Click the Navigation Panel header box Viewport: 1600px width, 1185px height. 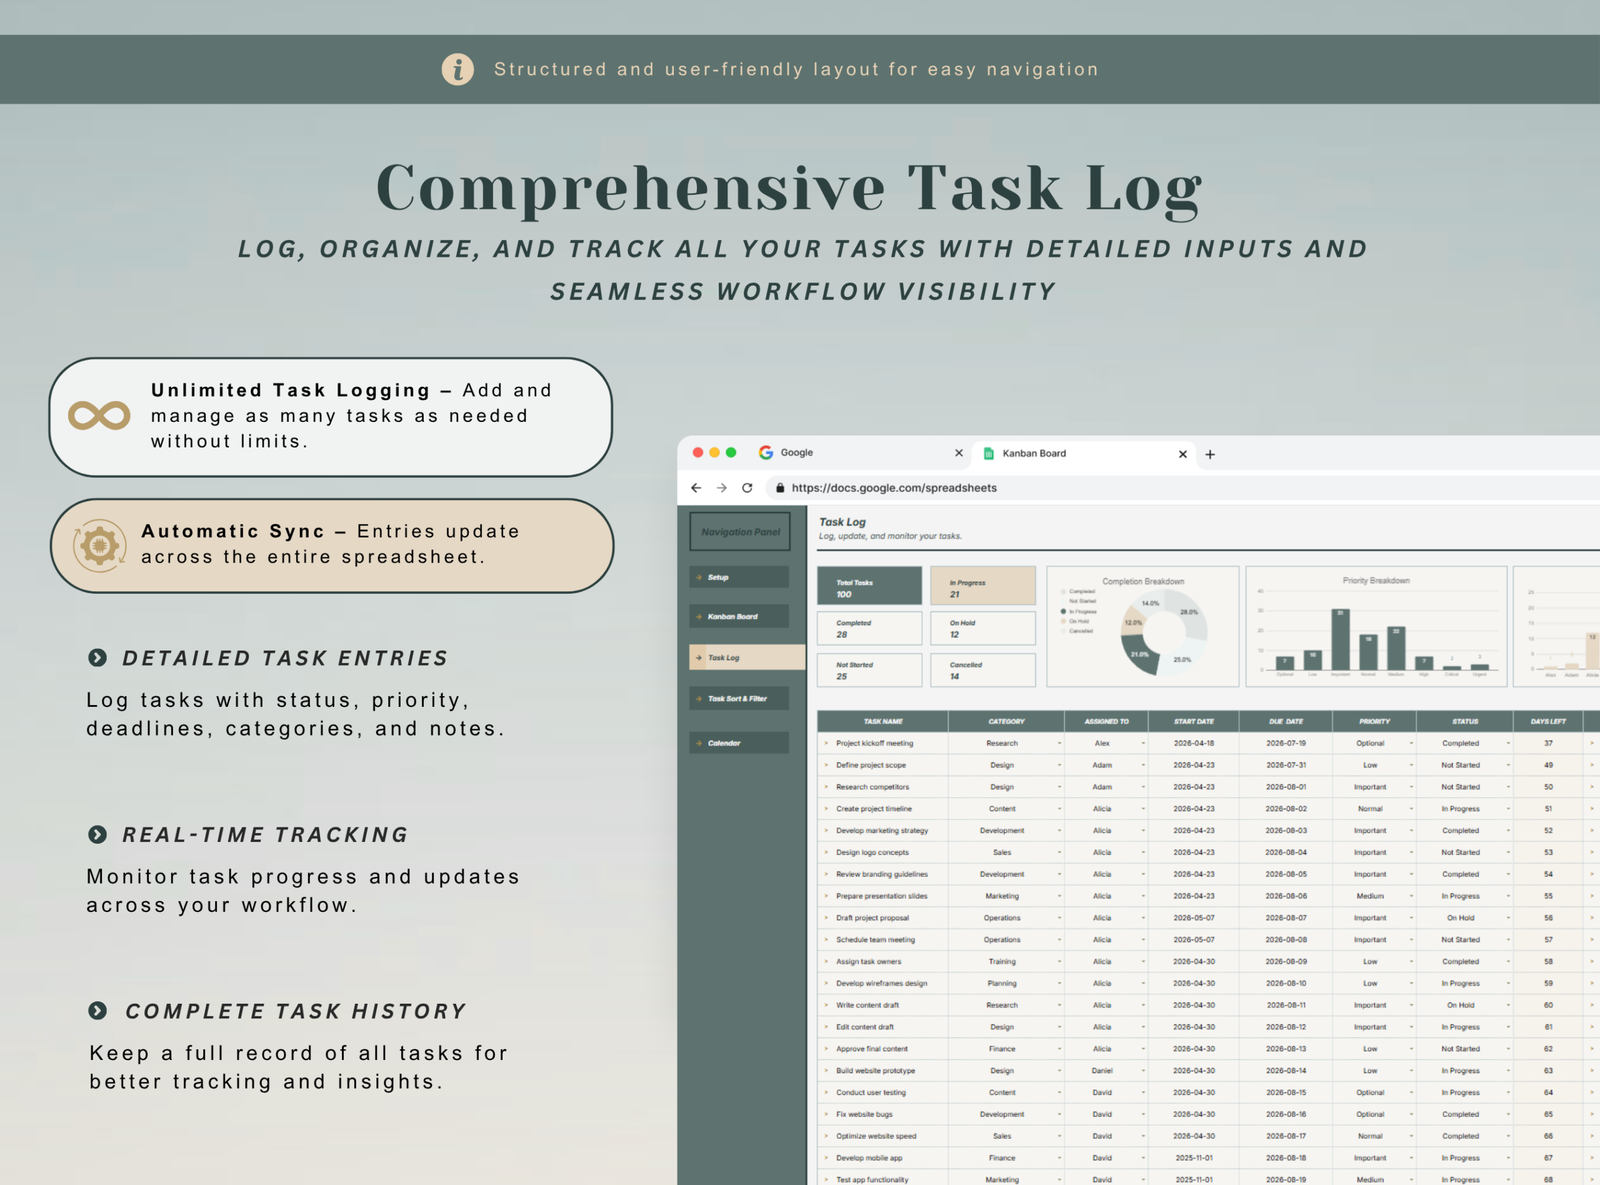point(740,531)
